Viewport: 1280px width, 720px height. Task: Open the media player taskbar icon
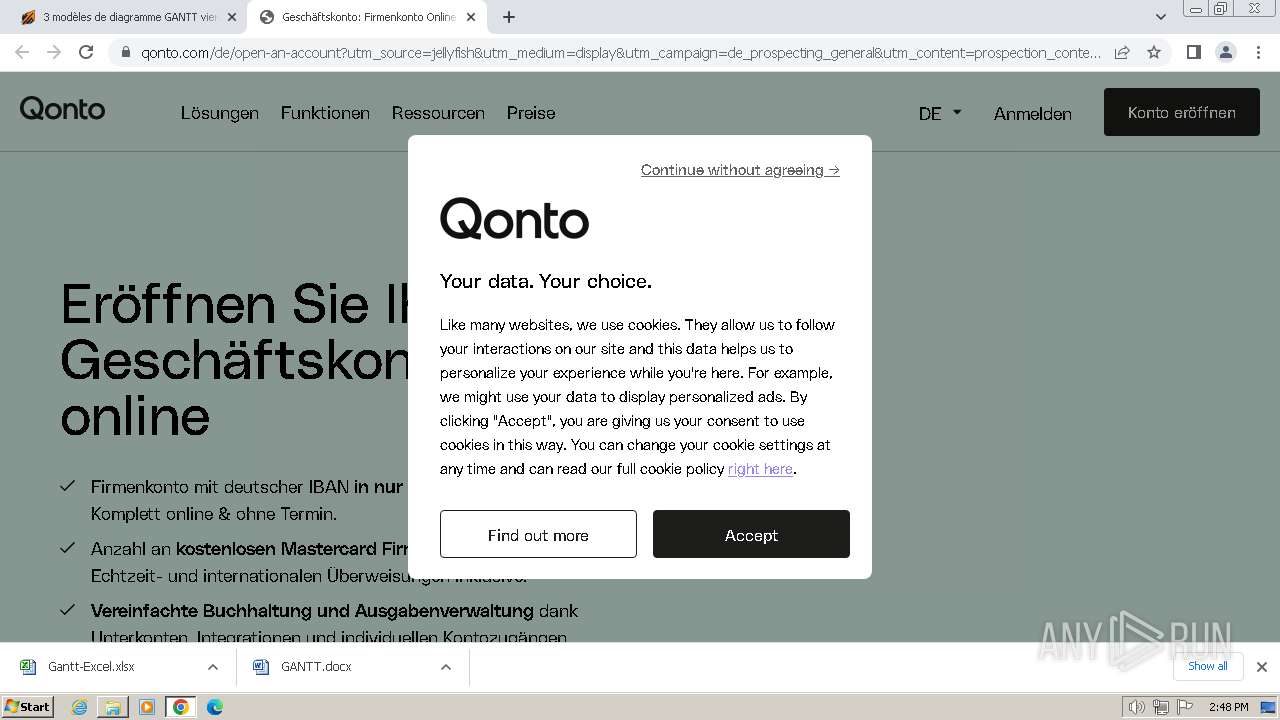point(147,707)
